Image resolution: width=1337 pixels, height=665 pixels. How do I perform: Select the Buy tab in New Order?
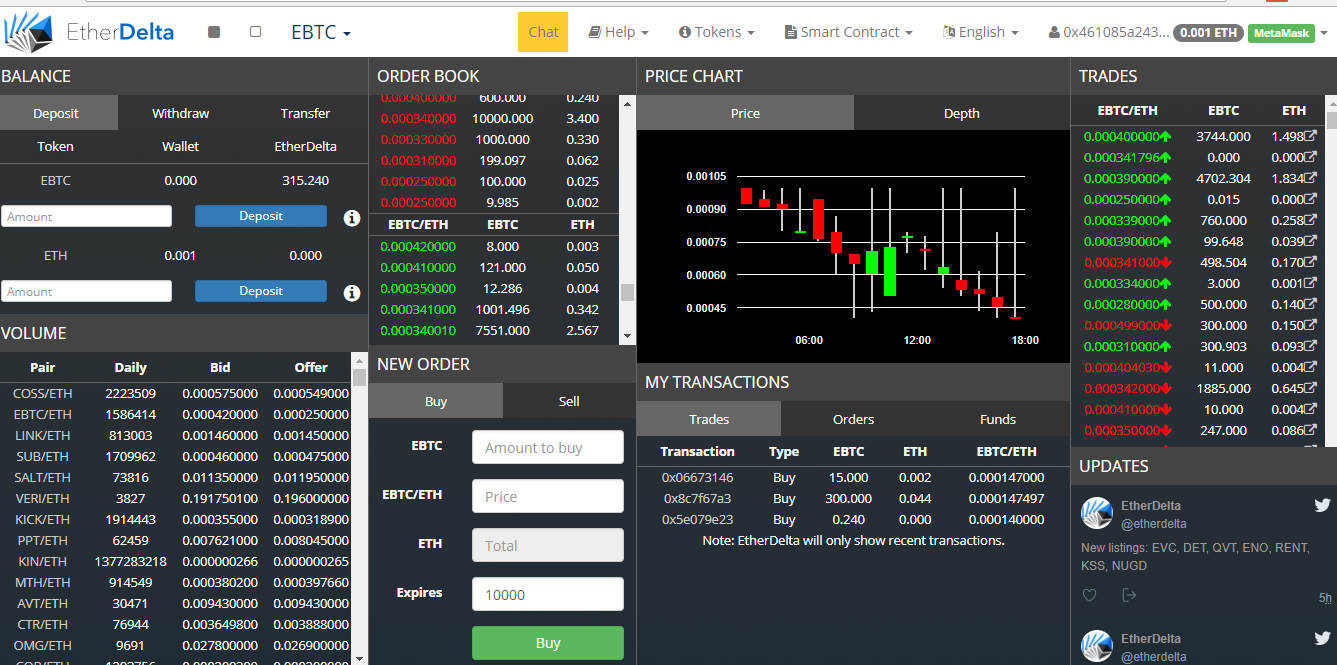pyautogui.click(x=436, y=401)
